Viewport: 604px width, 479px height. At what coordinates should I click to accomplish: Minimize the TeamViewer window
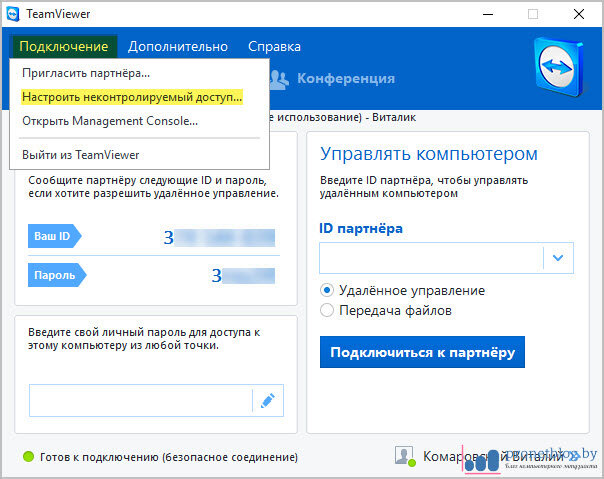(488, 14)
